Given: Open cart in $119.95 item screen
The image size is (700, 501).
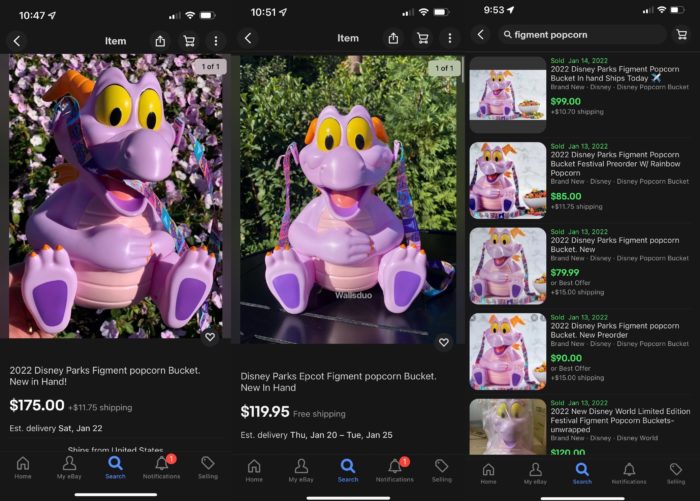Looking at the screenshot, I should (422, 38).
